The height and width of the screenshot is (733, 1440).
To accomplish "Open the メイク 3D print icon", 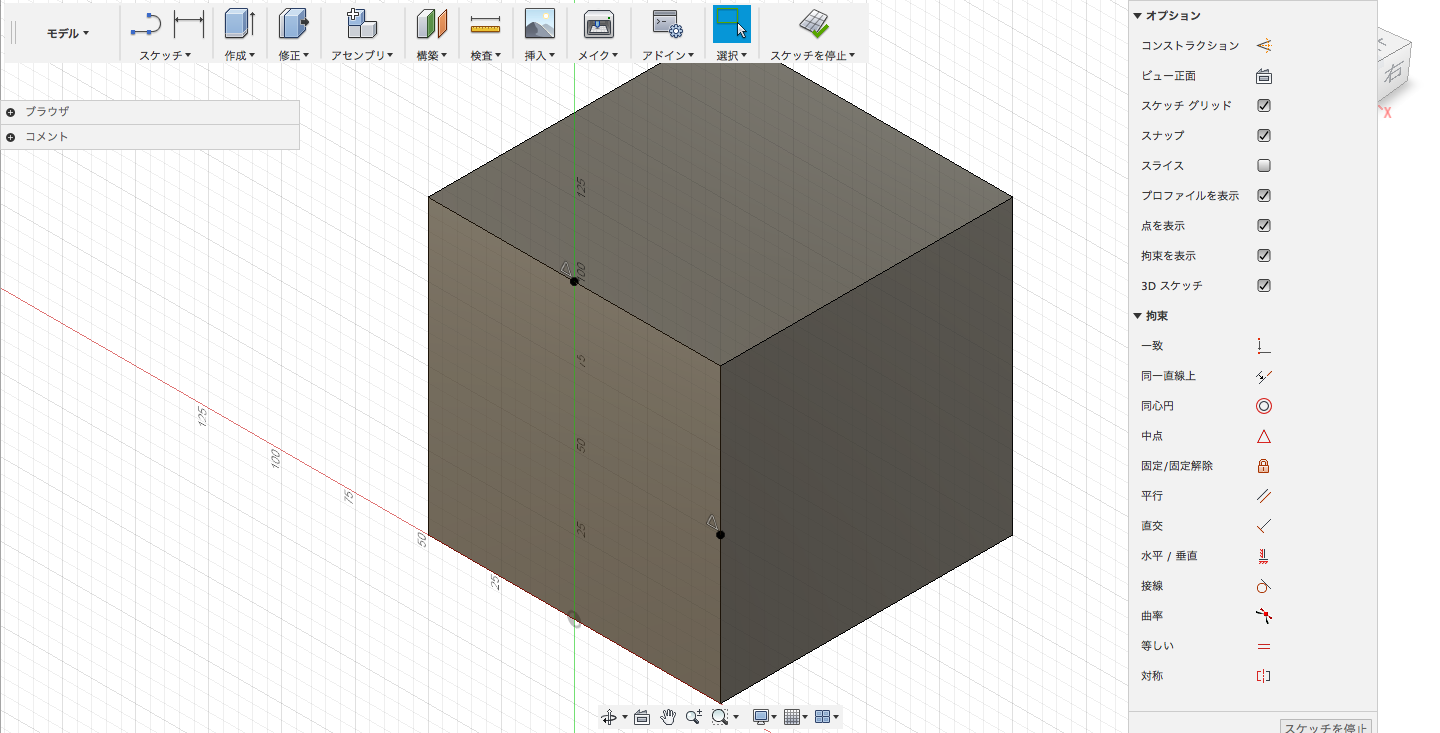I will coord(598,24).
